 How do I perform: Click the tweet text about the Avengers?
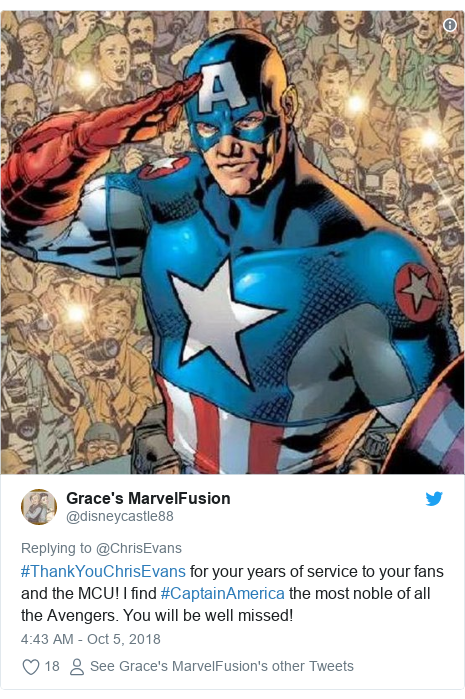(232, 593)
